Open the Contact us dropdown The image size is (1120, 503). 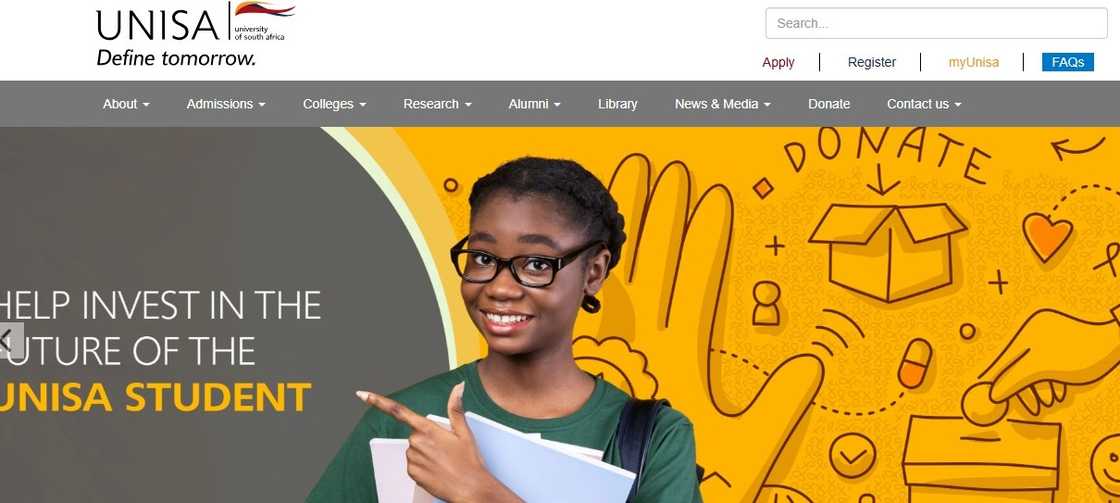[924, 104]
